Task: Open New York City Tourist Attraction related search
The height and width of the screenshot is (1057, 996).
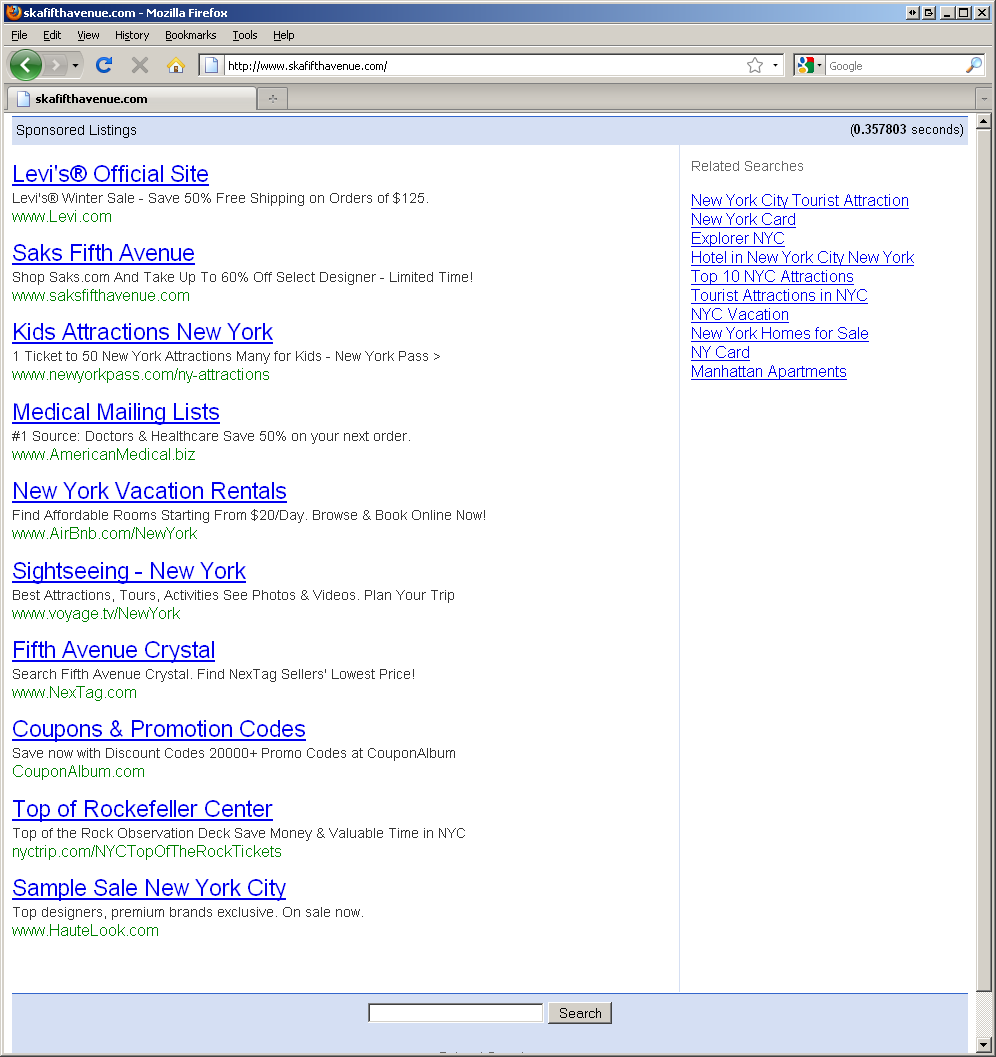Action: [800, 200]
